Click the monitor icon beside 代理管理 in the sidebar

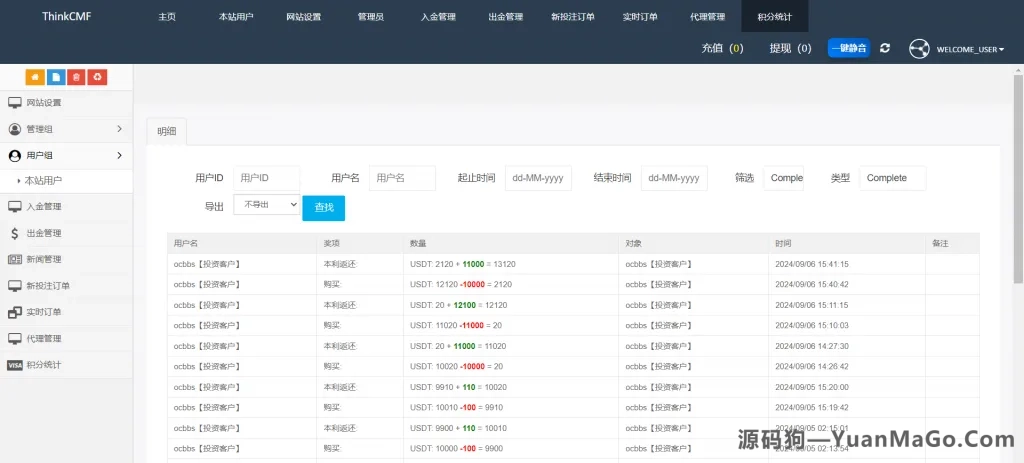(x=15, y=338)
